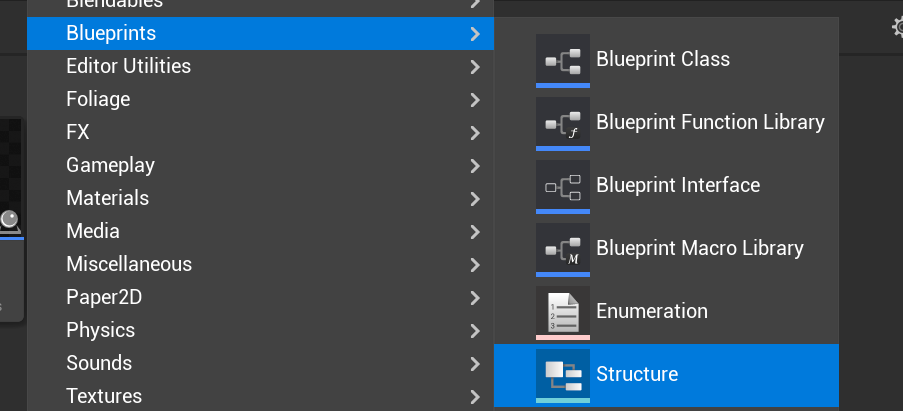Click the Blueprint Function Library icon

pos(563,123)
